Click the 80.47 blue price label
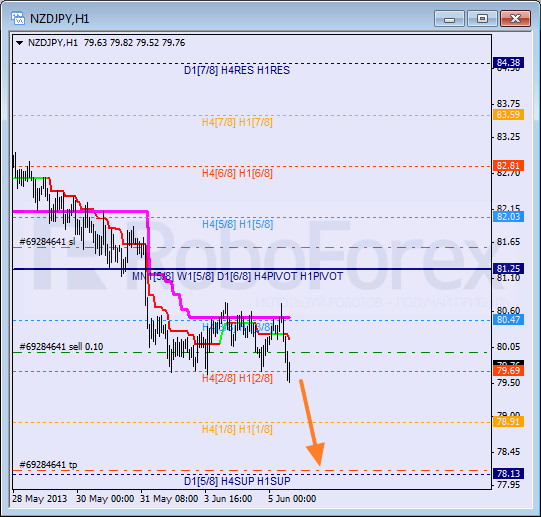 508,320
